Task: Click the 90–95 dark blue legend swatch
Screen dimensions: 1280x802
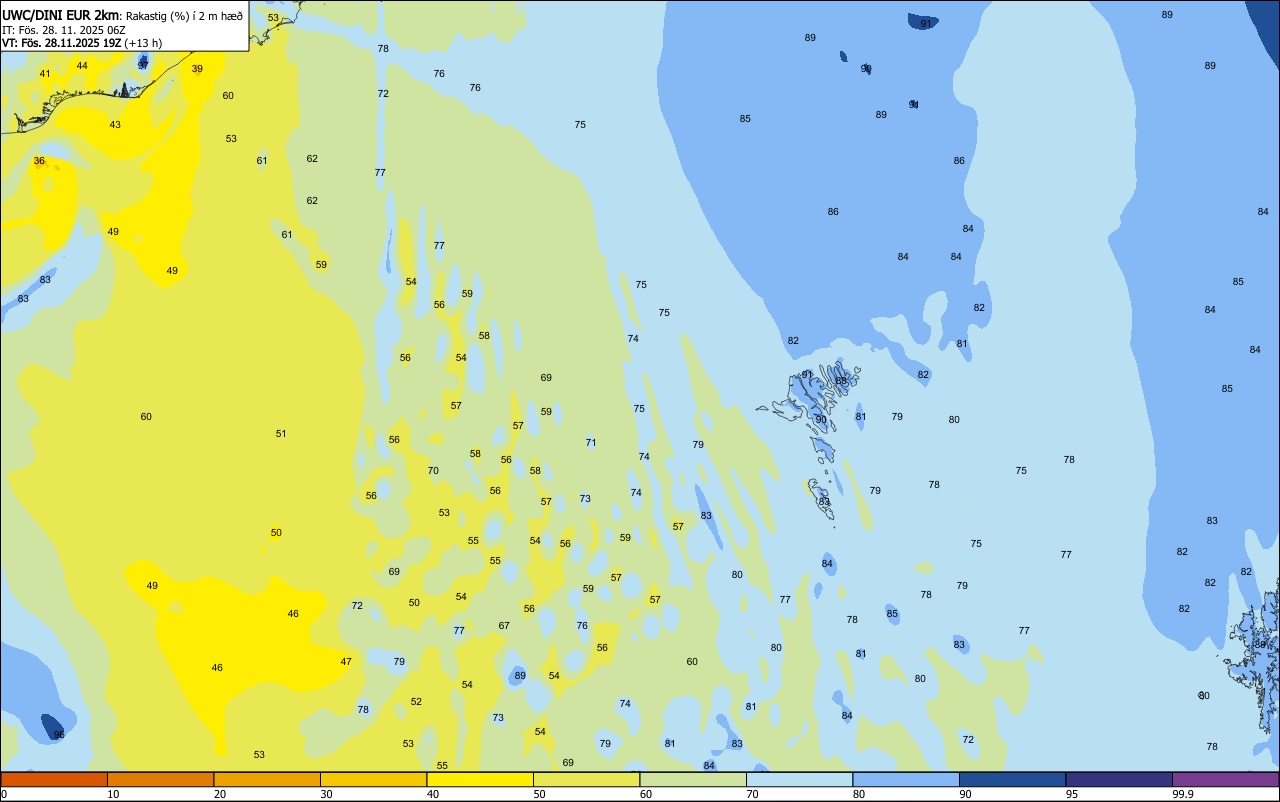Action: [1012, 779]
